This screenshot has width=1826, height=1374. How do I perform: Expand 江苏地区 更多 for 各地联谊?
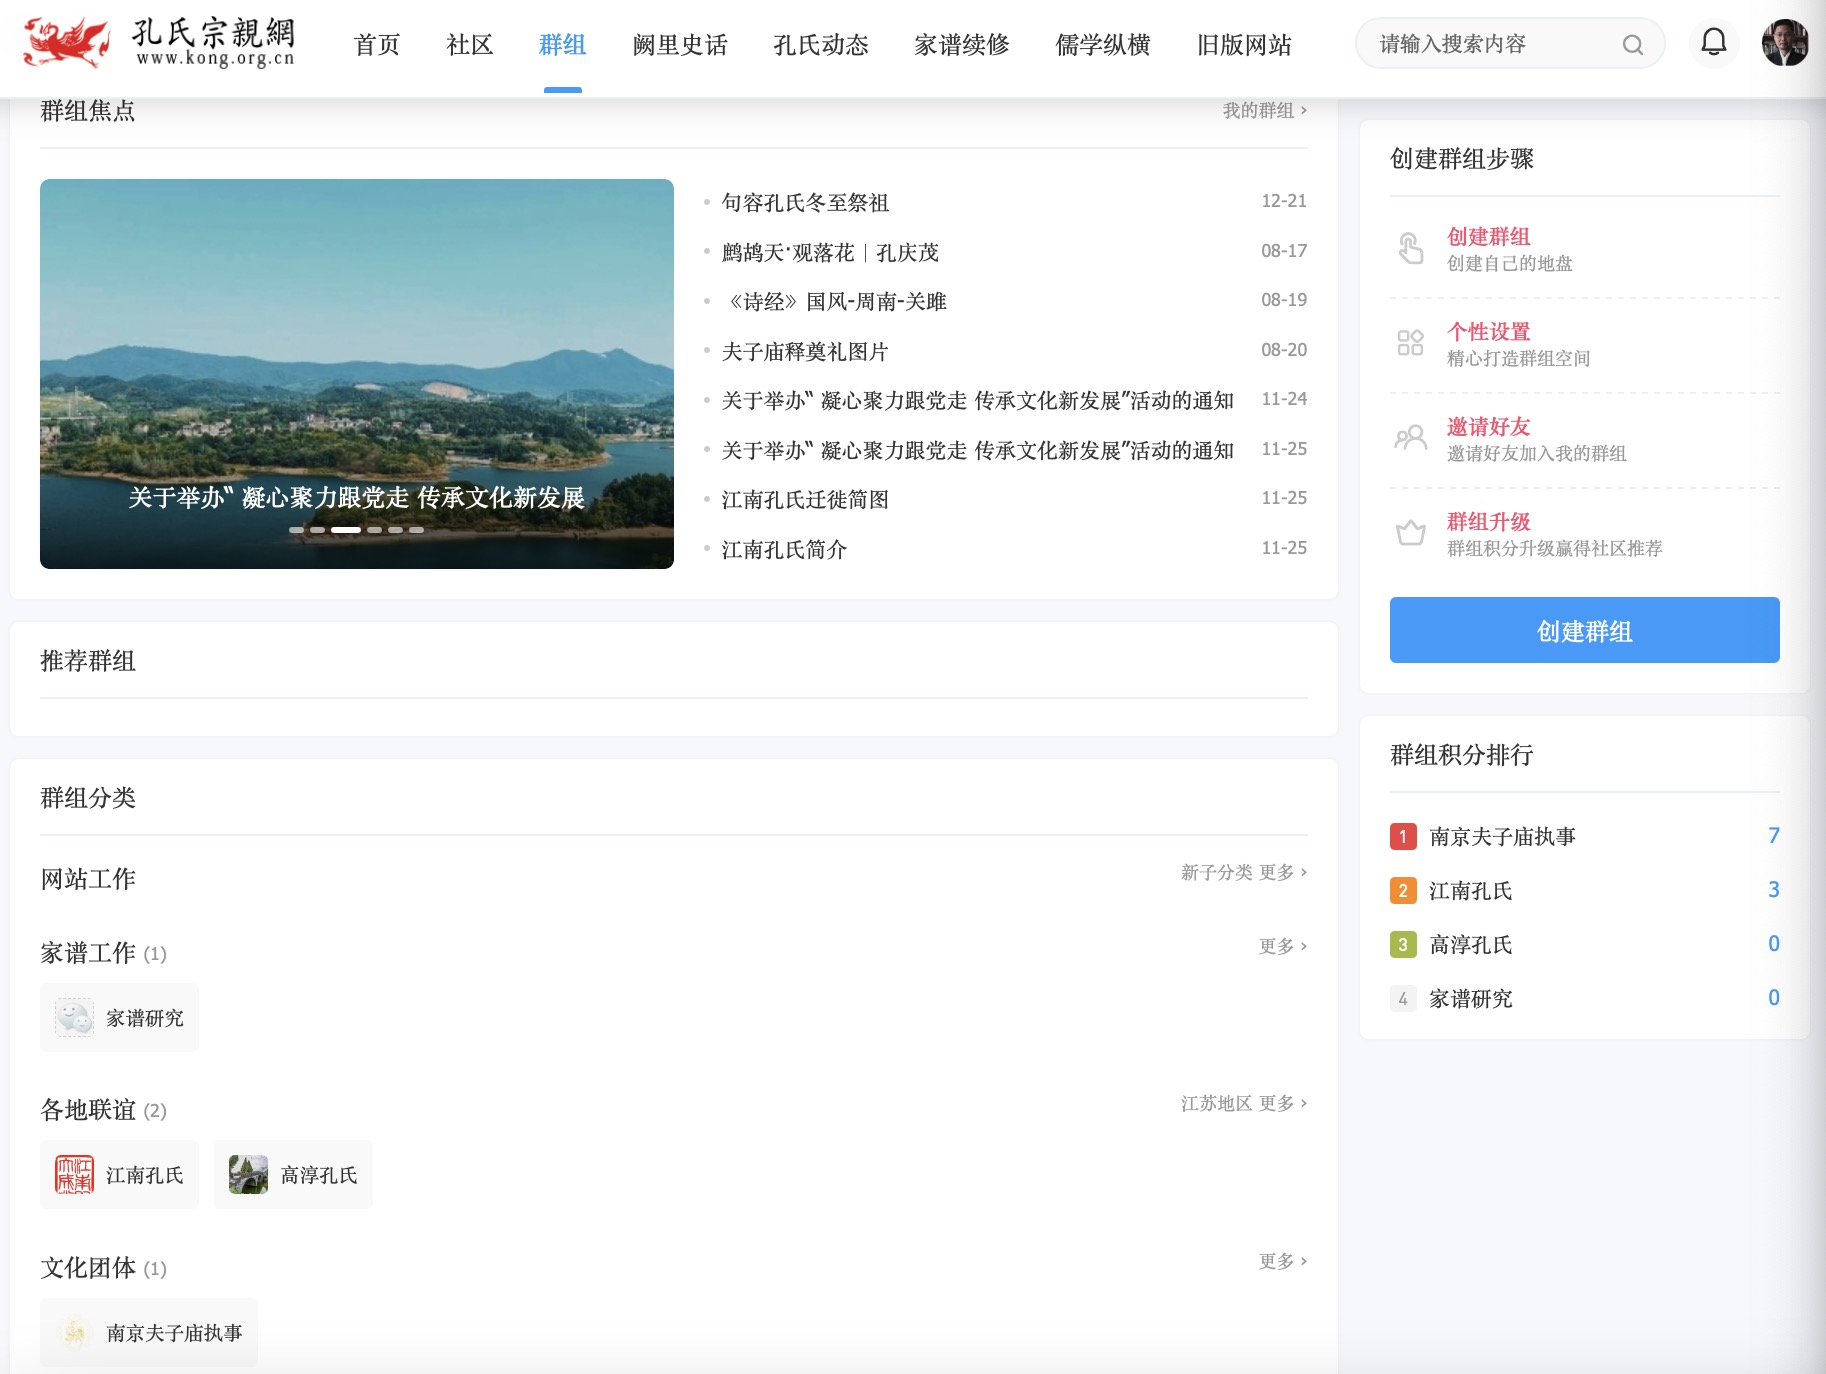click(1244, 1103)
